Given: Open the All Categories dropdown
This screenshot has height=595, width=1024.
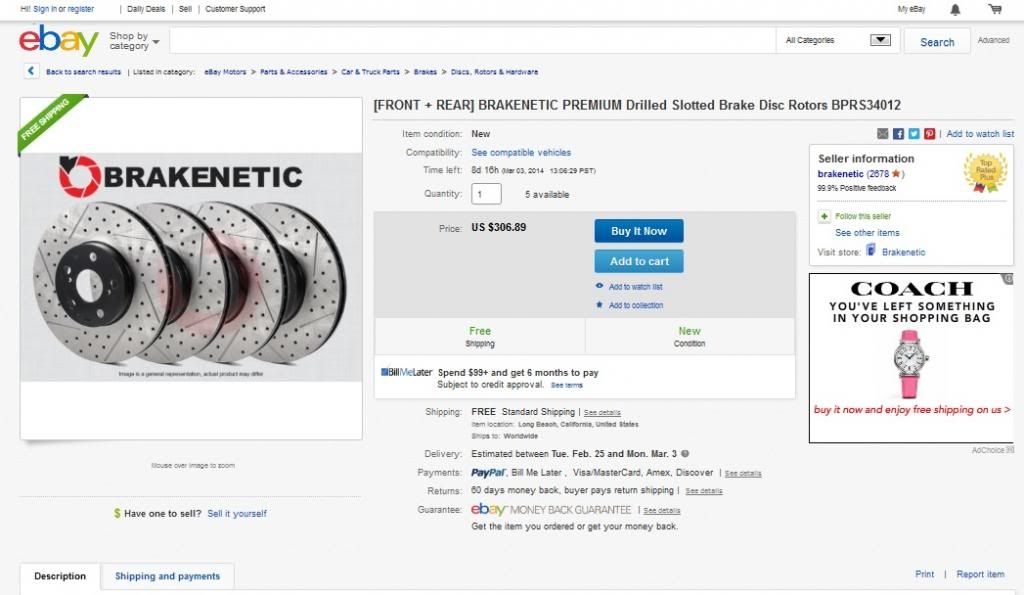Looking at the screenshot, I should coord(837,41).
